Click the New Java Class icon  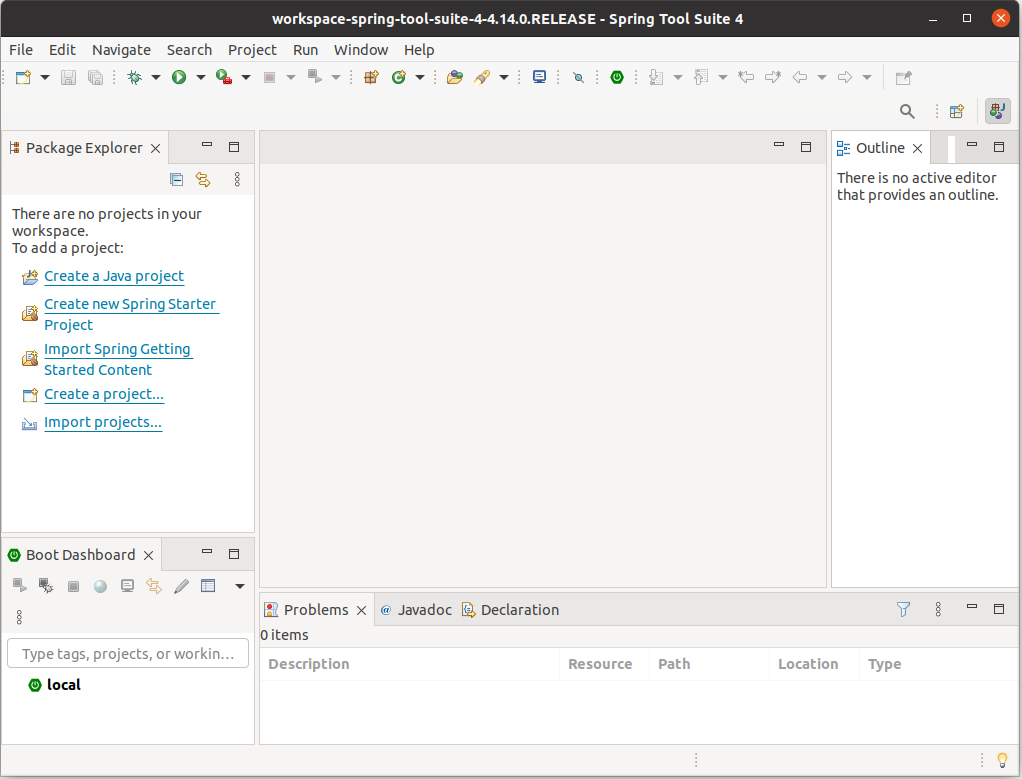point(398,78)
